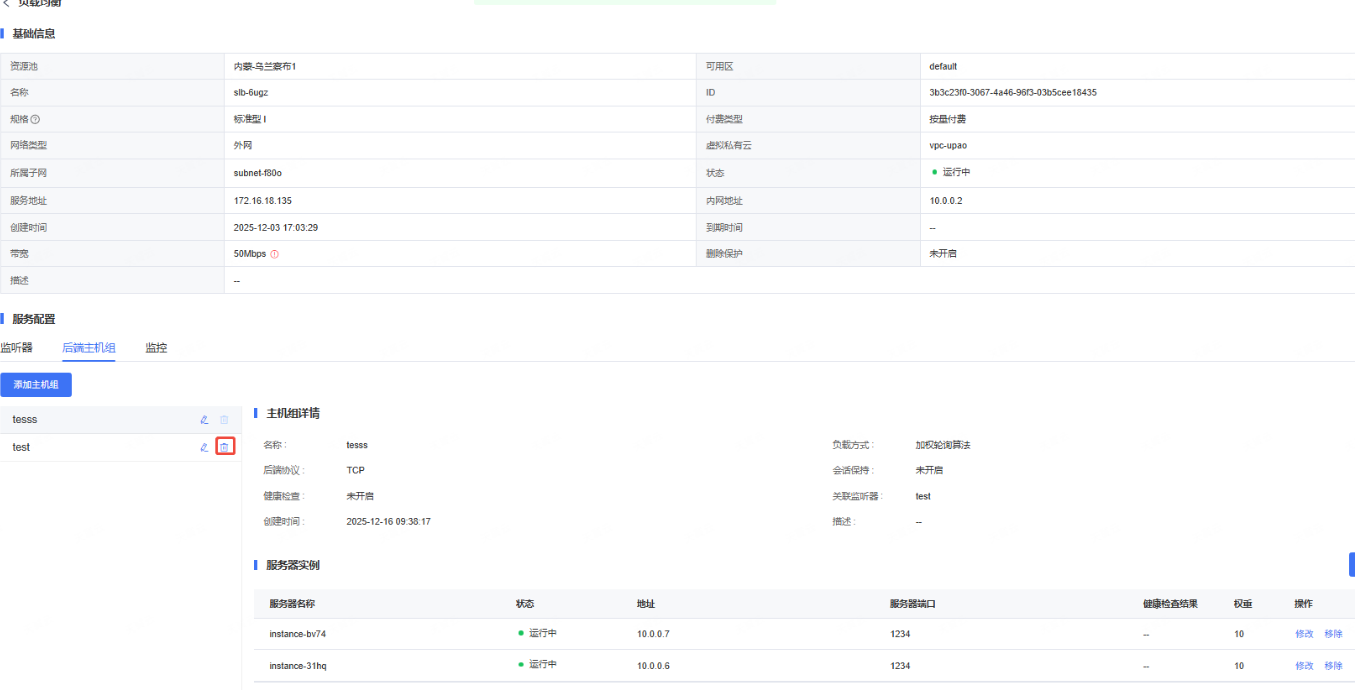The width and height of the screenshot is (1355, 699).
Task: Click the weight 10 of instance-bv74
Action: 1239,634
